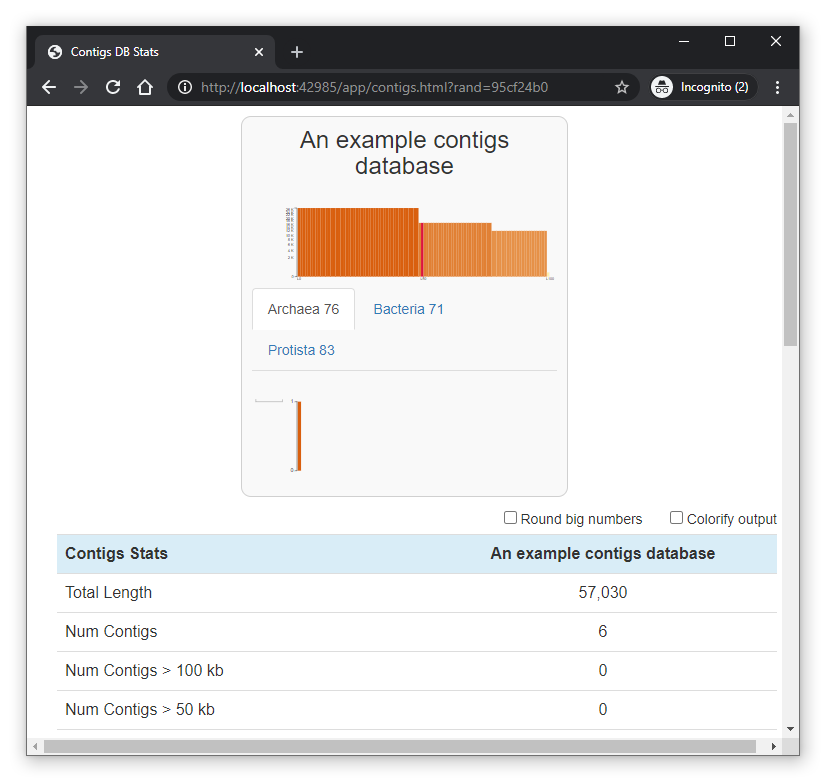
Task: Go to the browser home page
Action: click(145, 88)
